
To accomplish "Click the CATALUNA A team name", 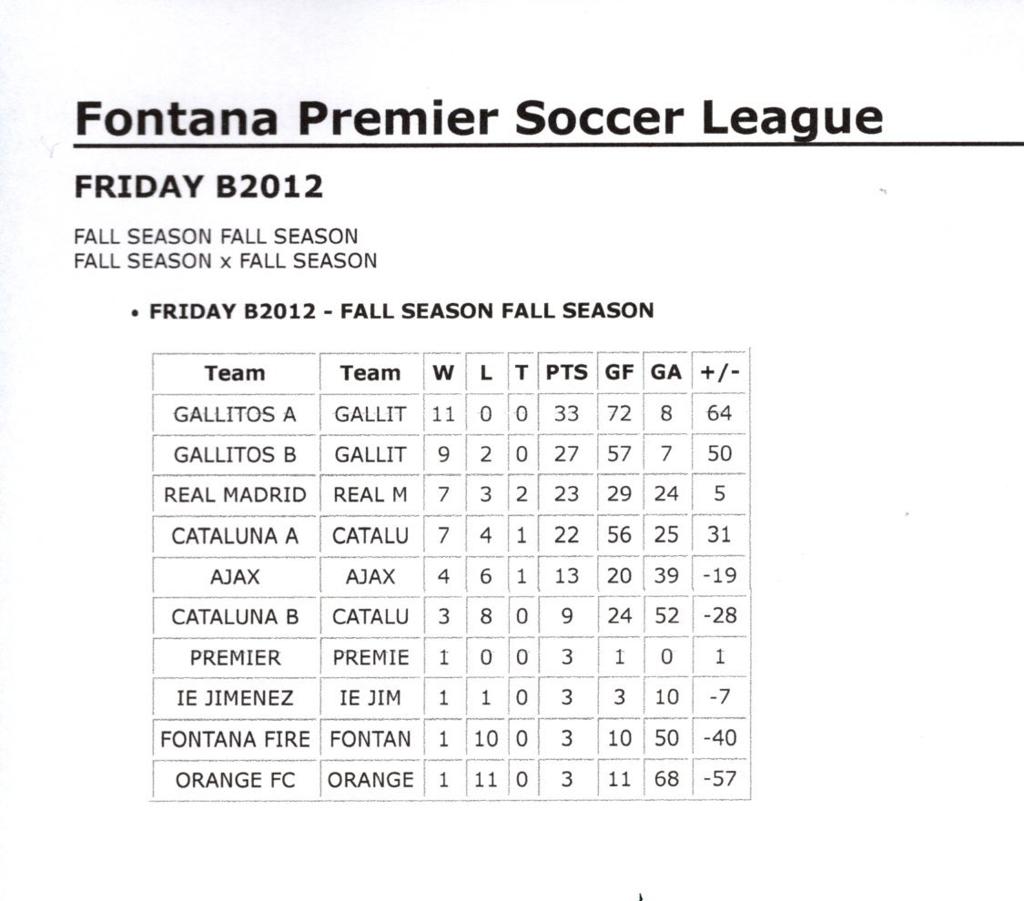I will point(235,536).
